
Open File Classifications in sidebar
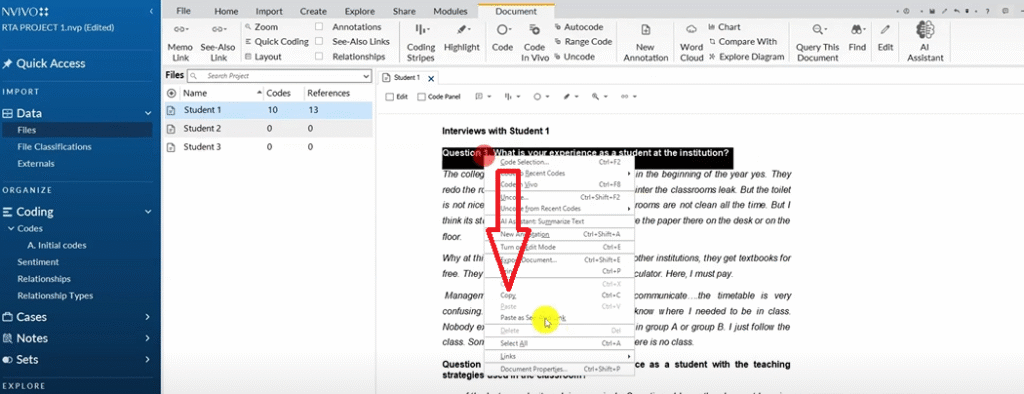(54, 147)
